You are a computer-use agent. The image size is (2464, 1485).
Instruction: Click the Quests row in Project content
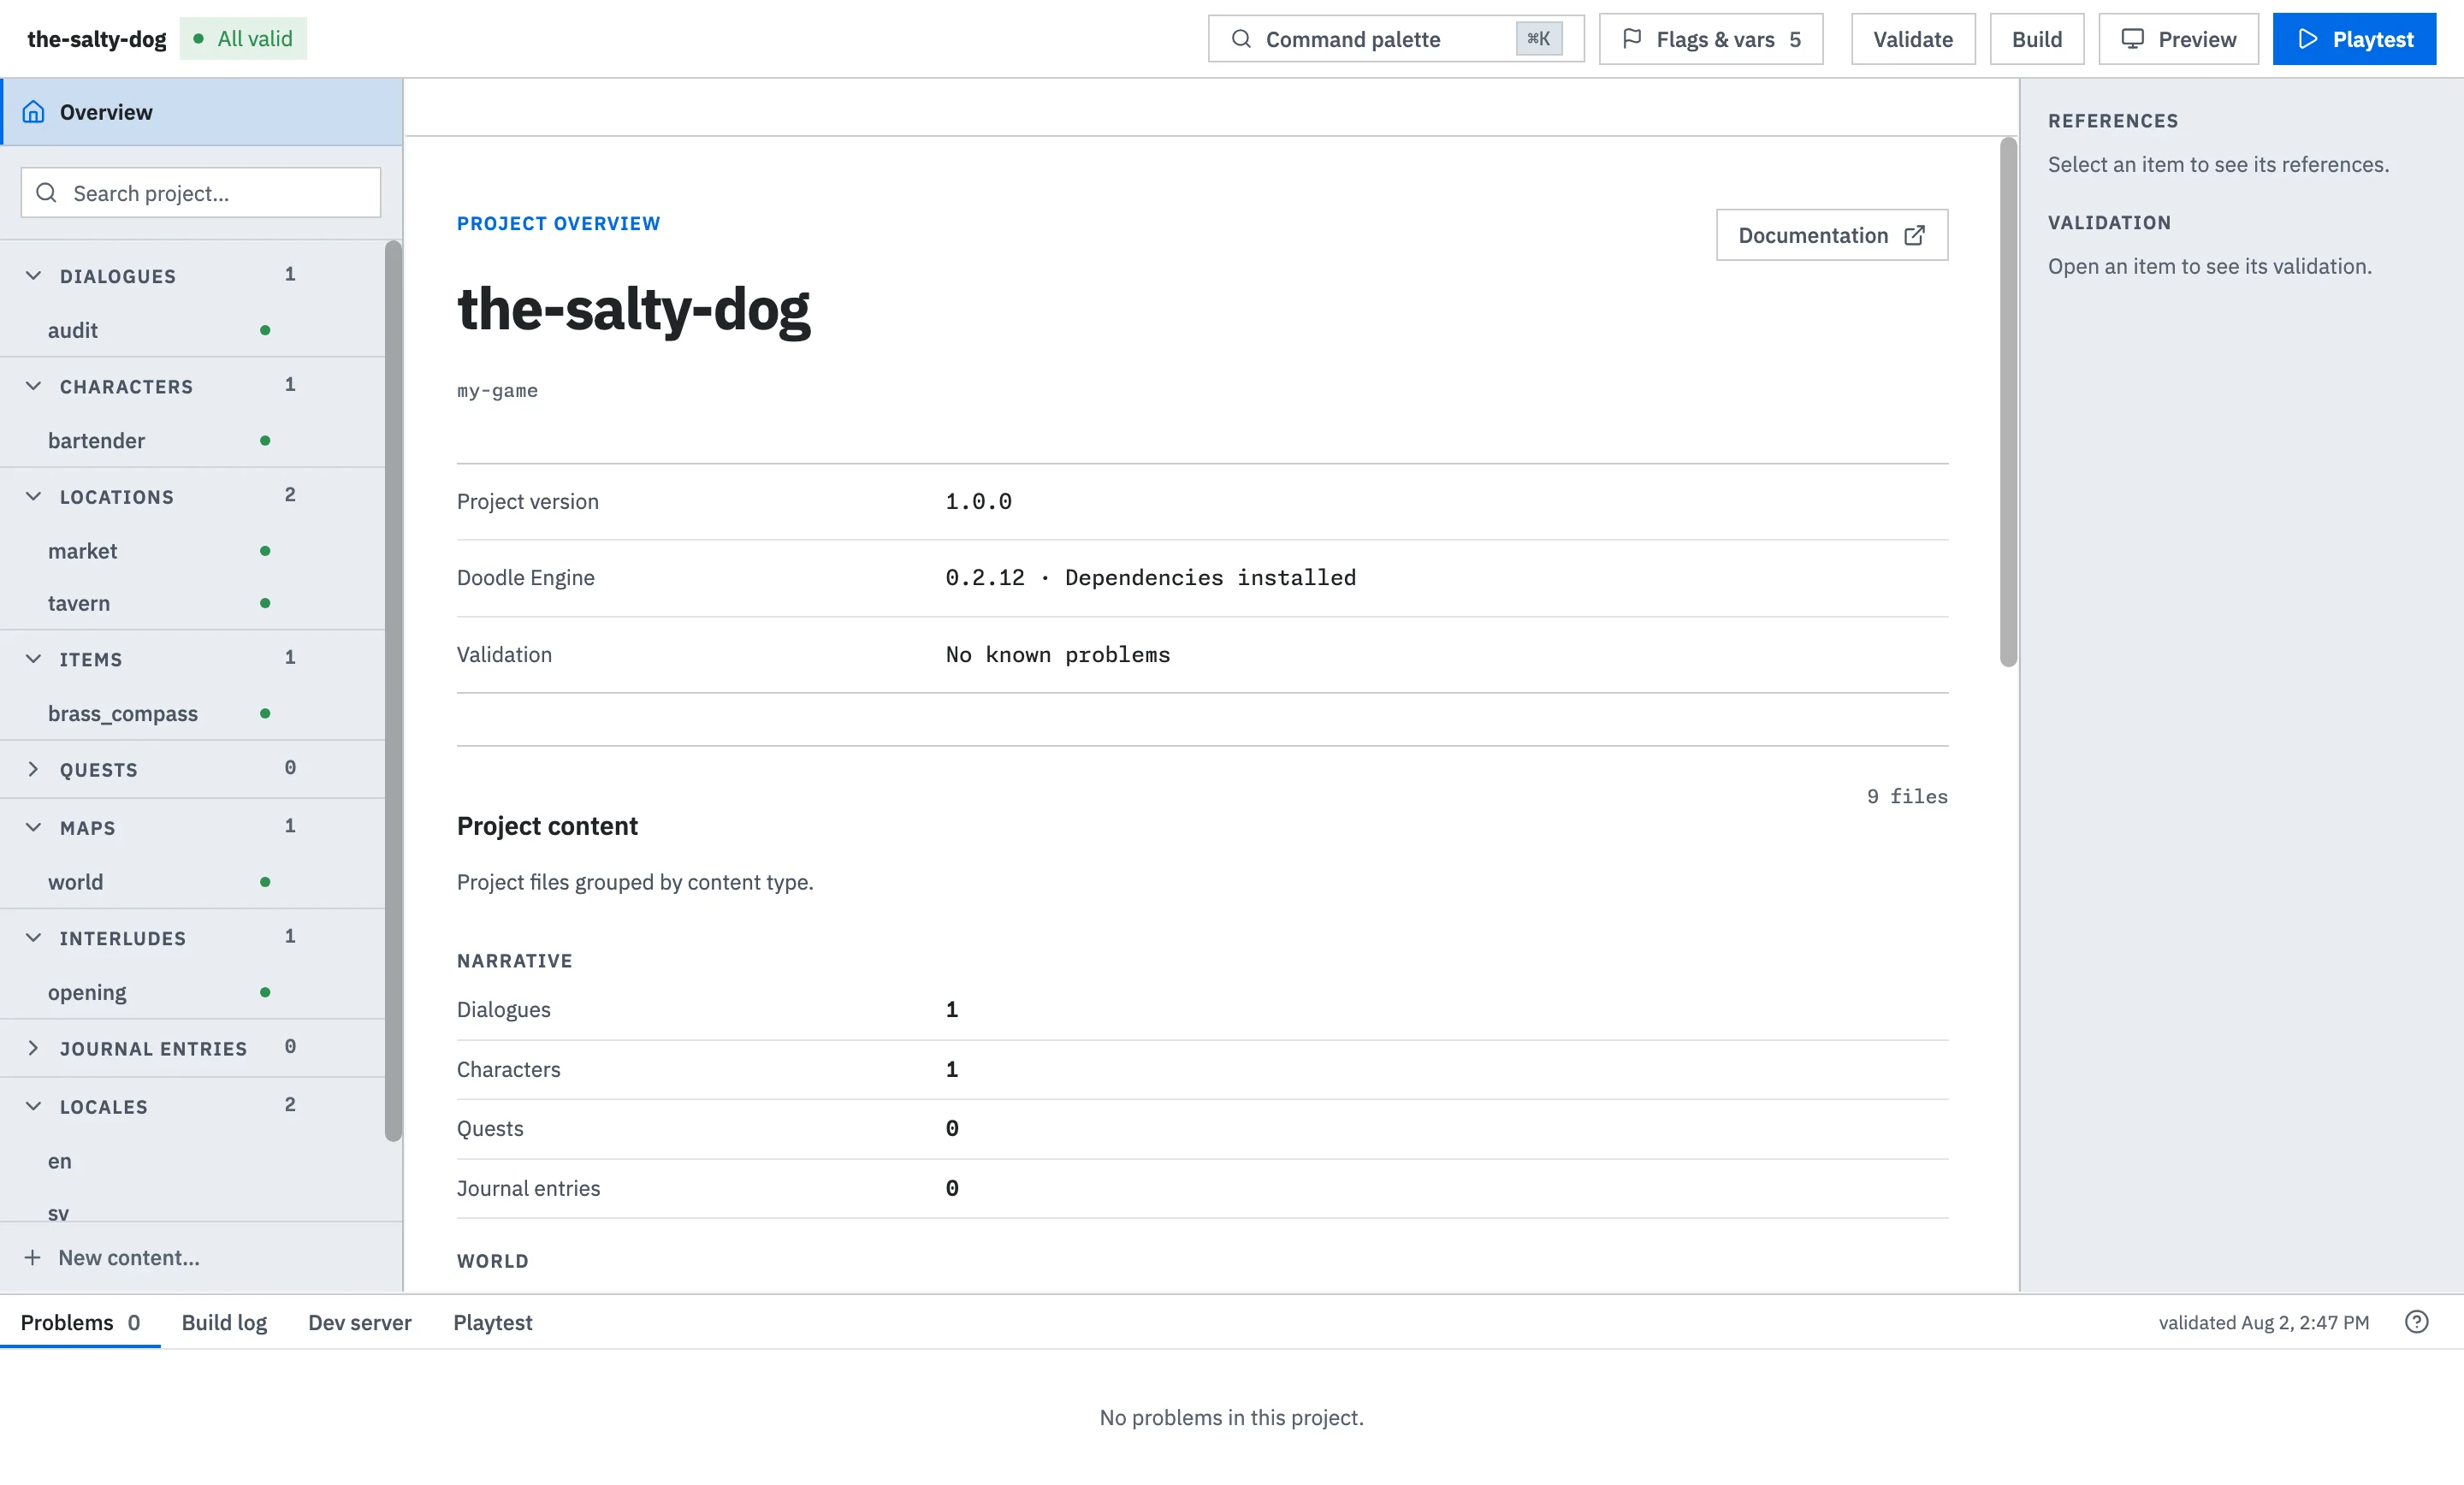point(1202,1129)
